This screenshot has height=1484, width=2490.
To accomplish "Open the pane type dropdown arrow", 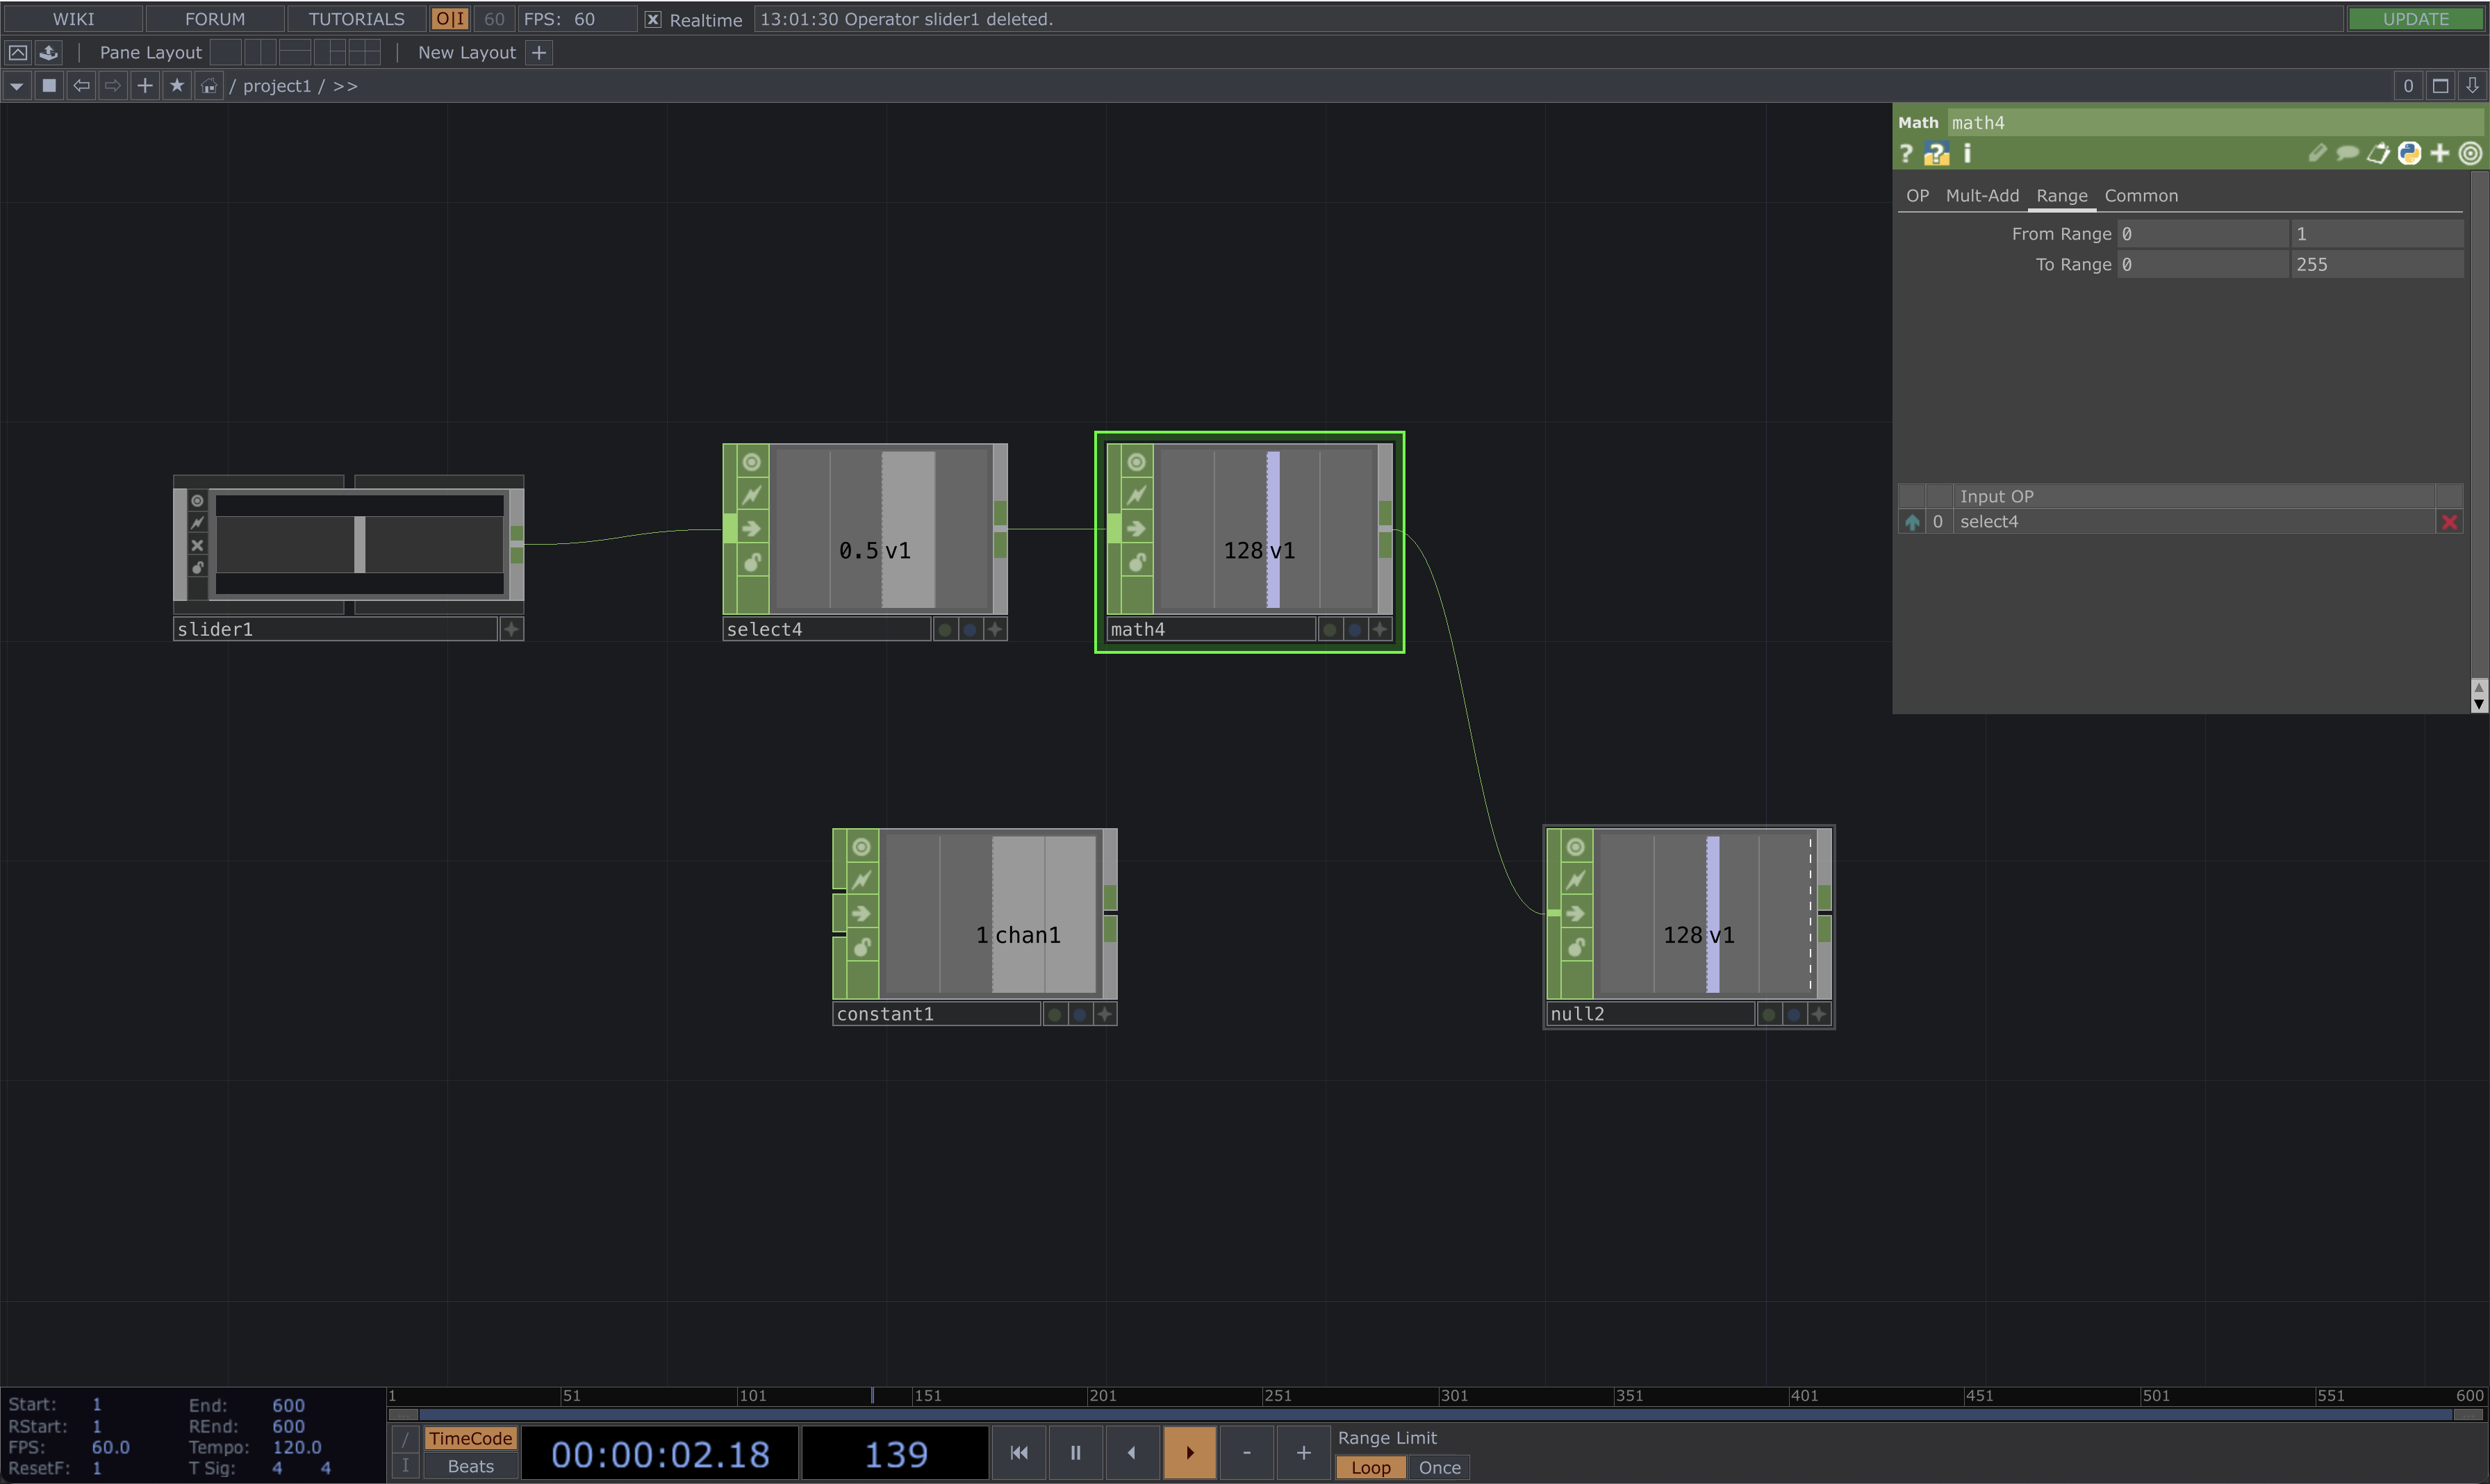I will 17,86.
